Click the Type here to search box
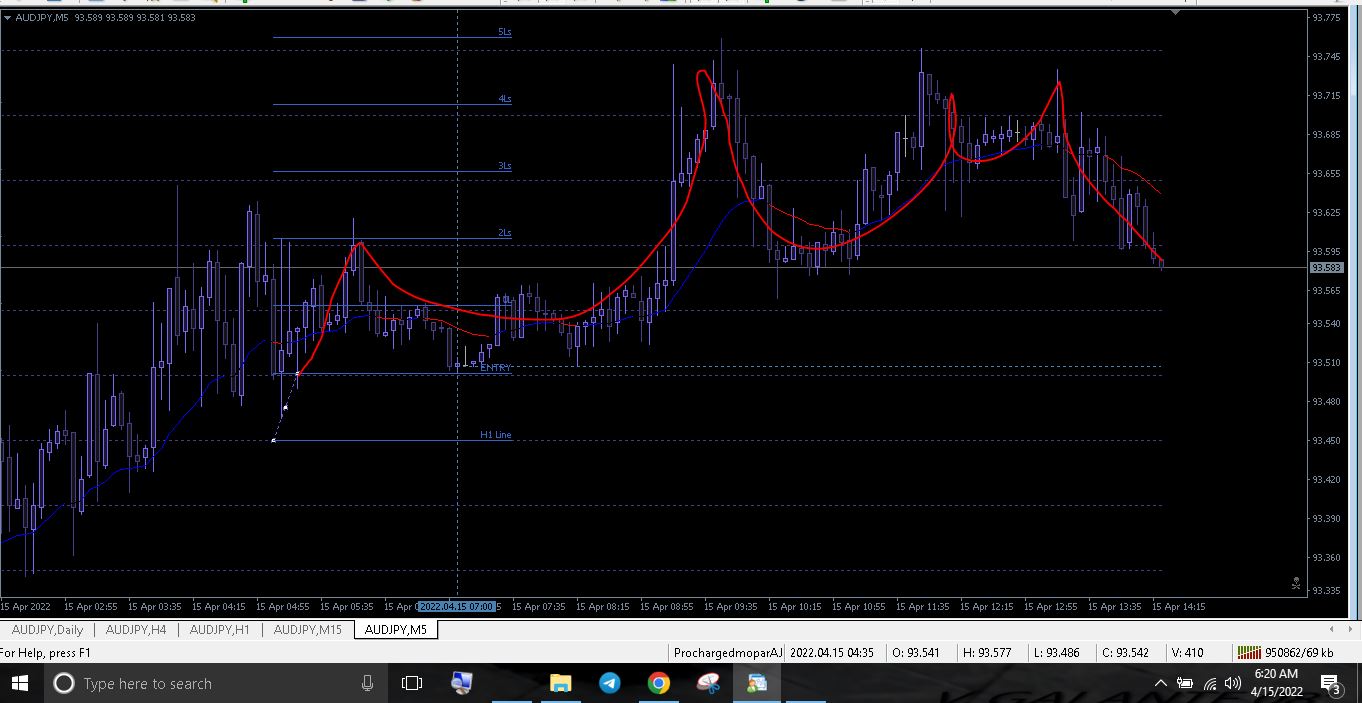 point(218,683)
